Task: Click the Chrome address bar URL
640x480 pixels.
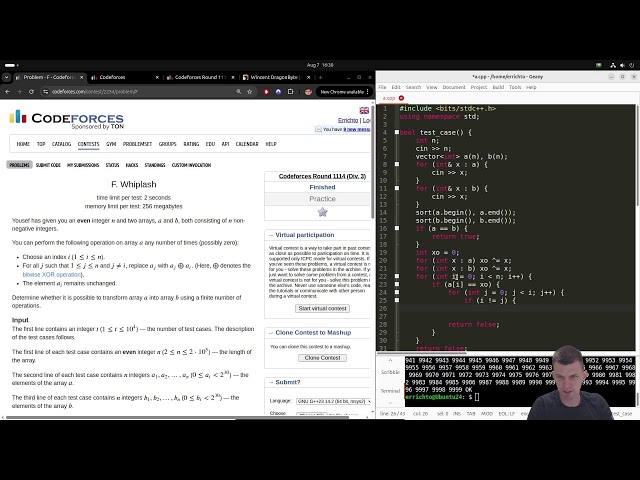Action: [95, 92]
